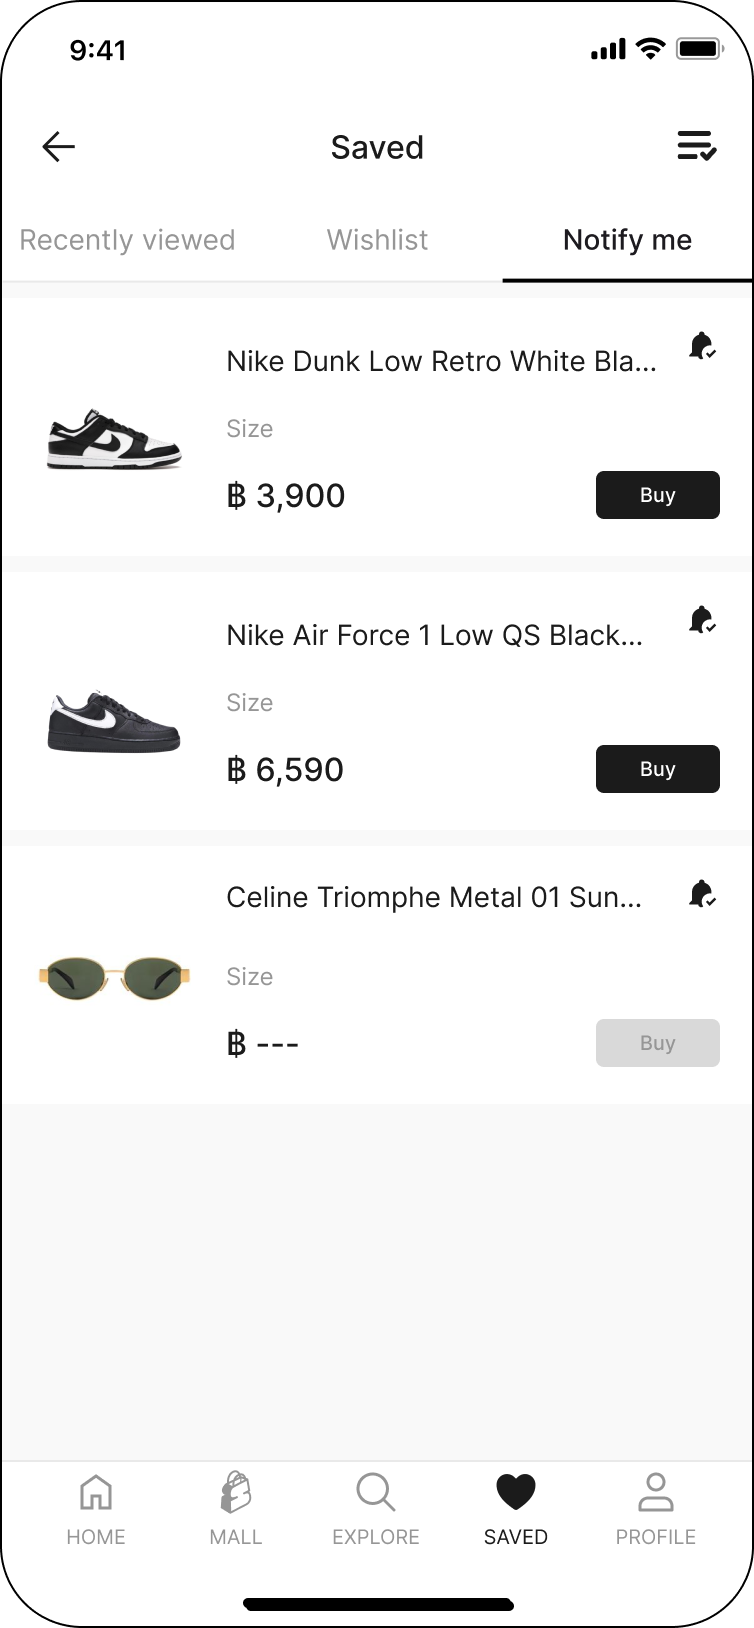Open the Profile icon

point(656,1493)
